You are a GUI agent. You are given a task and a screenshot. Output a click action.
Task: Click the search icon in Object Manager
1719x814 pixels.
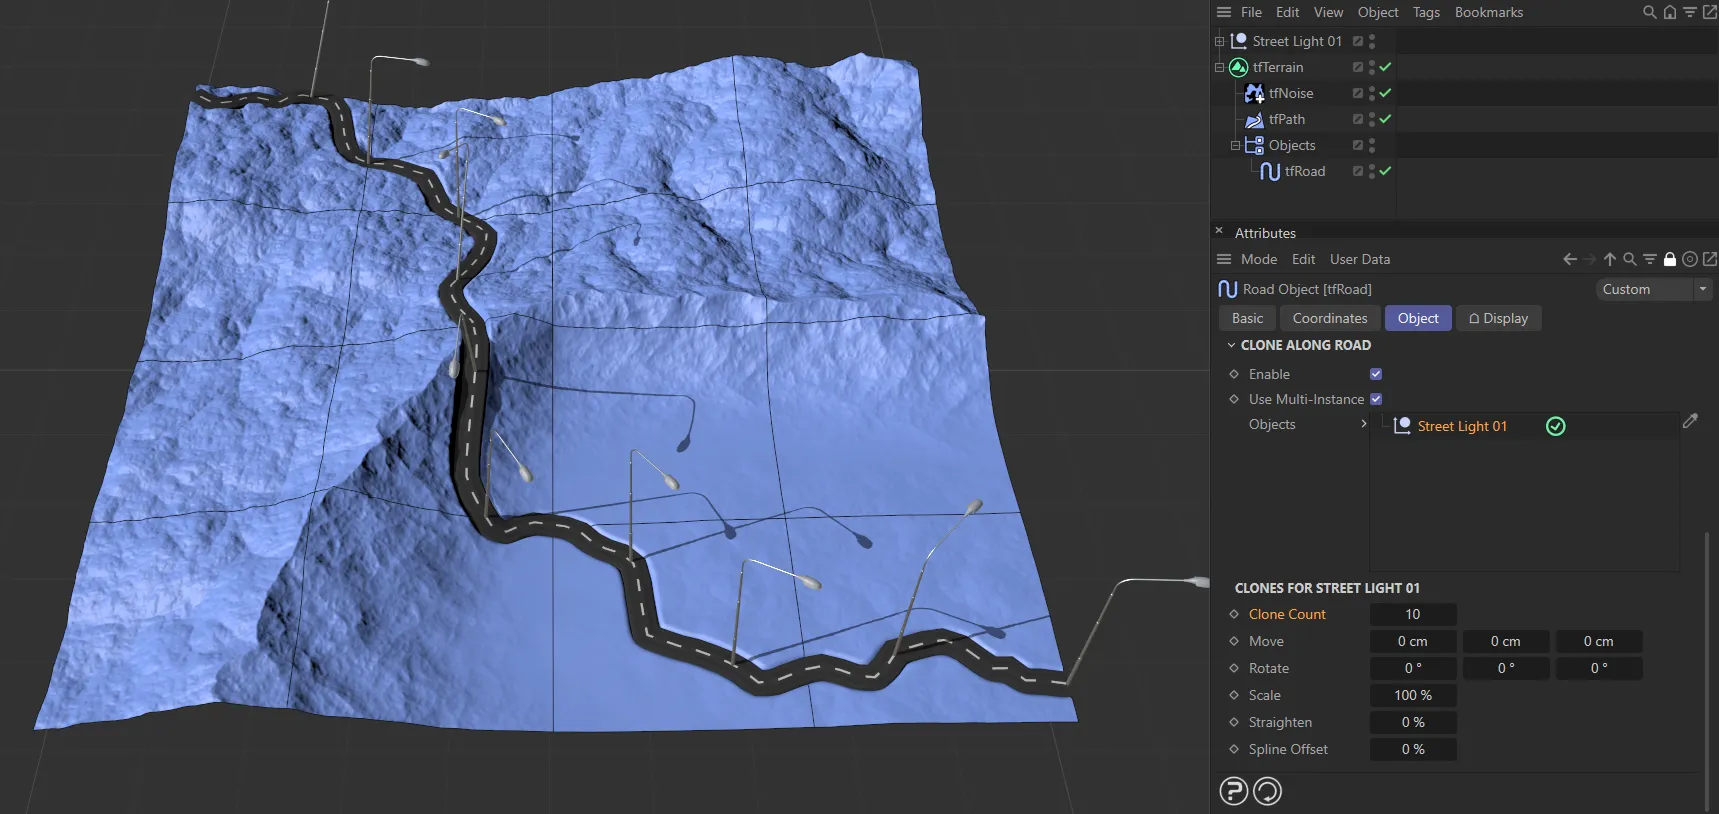[x=1649, y=12]
